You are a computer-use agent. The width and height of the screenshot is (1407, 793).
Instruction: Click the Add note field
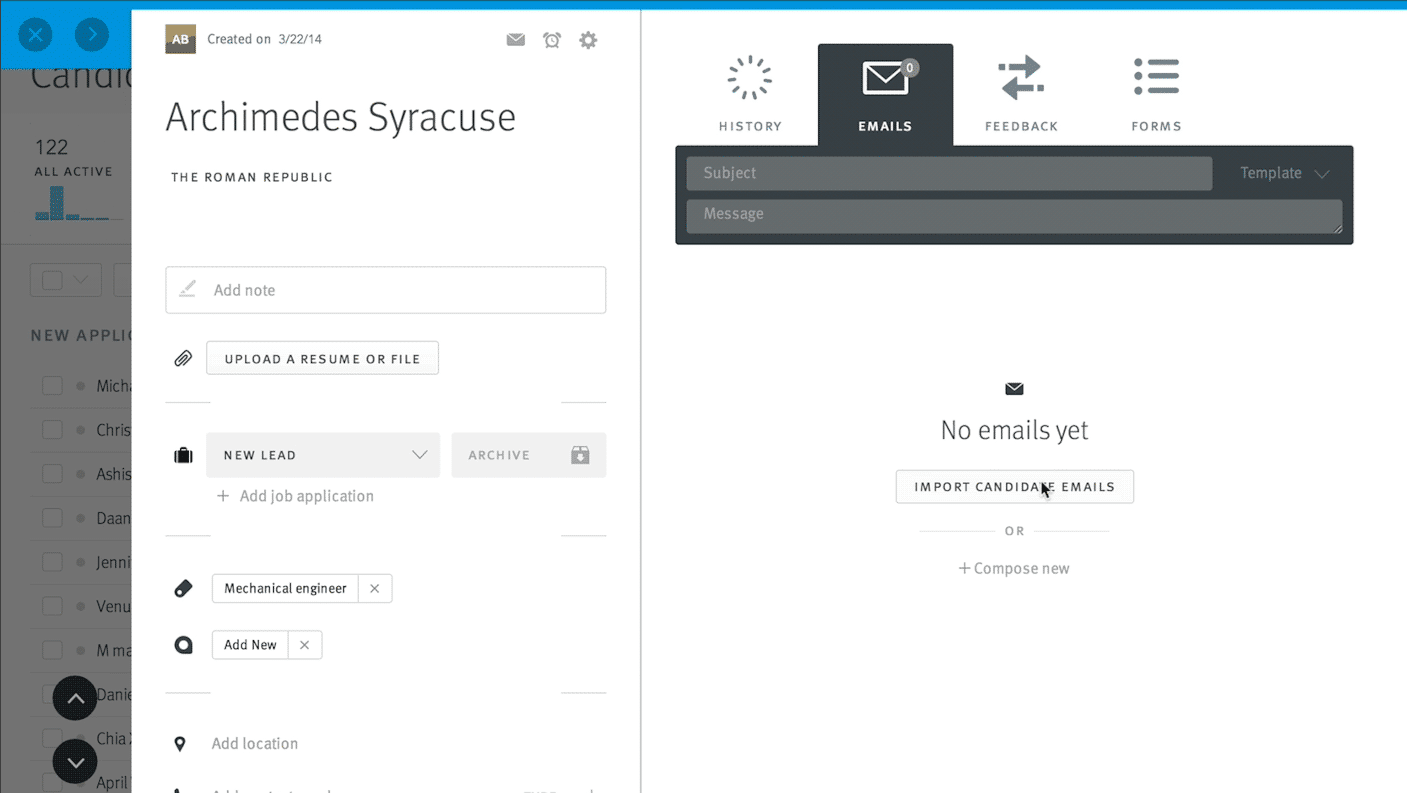[x=386, y=290]
